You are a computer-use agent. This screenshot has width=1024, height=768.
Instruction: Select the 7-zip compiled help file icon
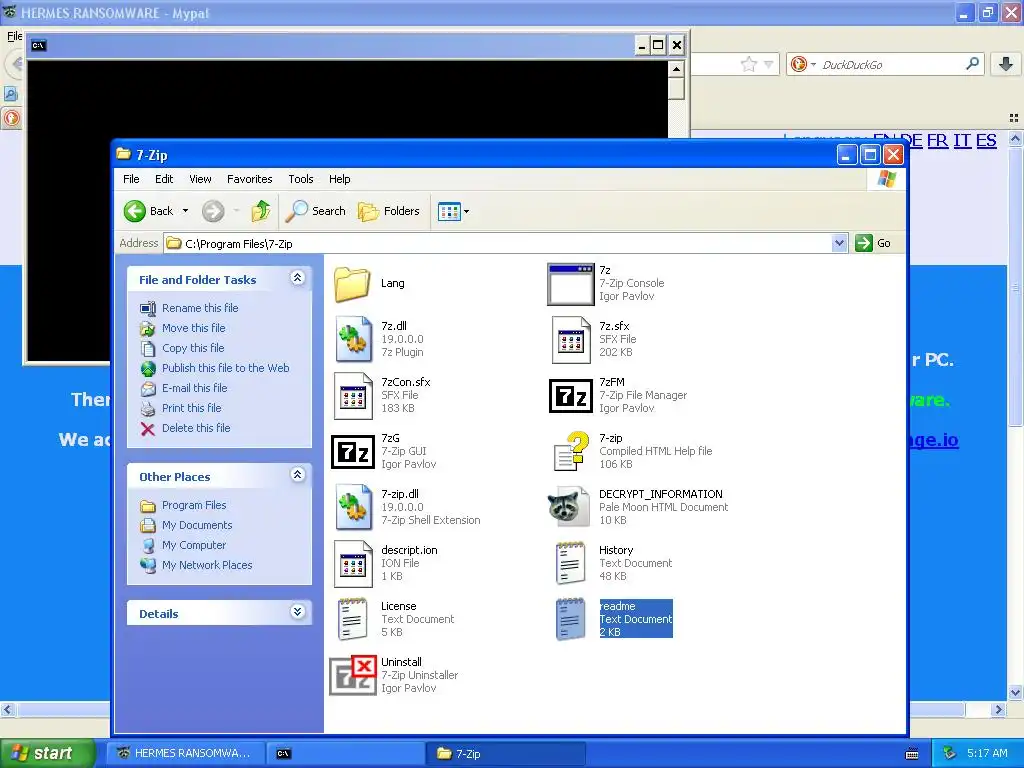click(x=571, y=451)
